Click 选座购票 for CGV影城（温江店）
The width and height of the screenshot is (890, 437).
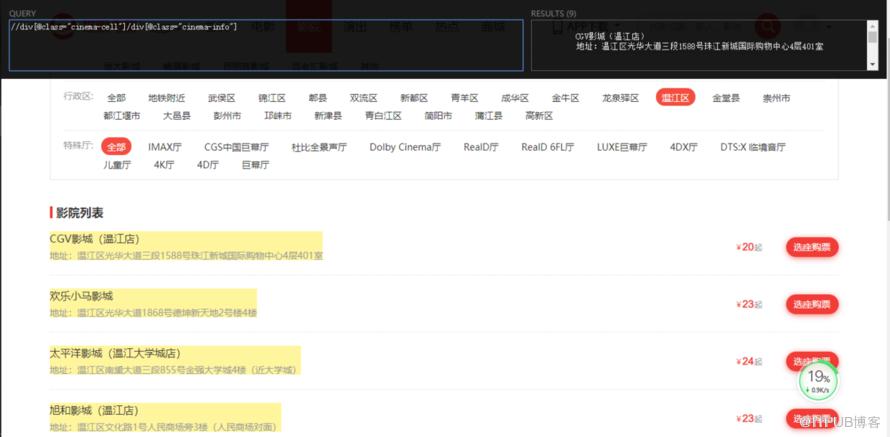click(812, 247)
